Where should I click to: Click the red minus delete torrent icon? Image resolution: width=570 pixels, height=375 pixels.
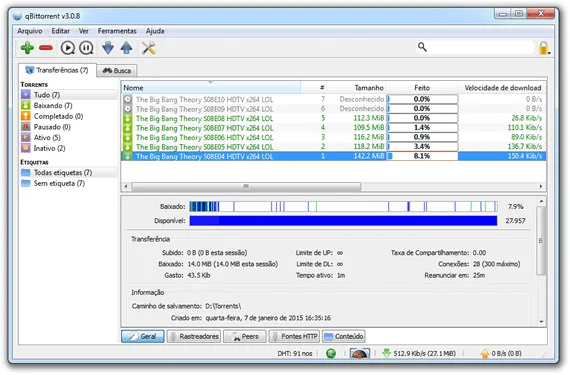click(46, 48)
